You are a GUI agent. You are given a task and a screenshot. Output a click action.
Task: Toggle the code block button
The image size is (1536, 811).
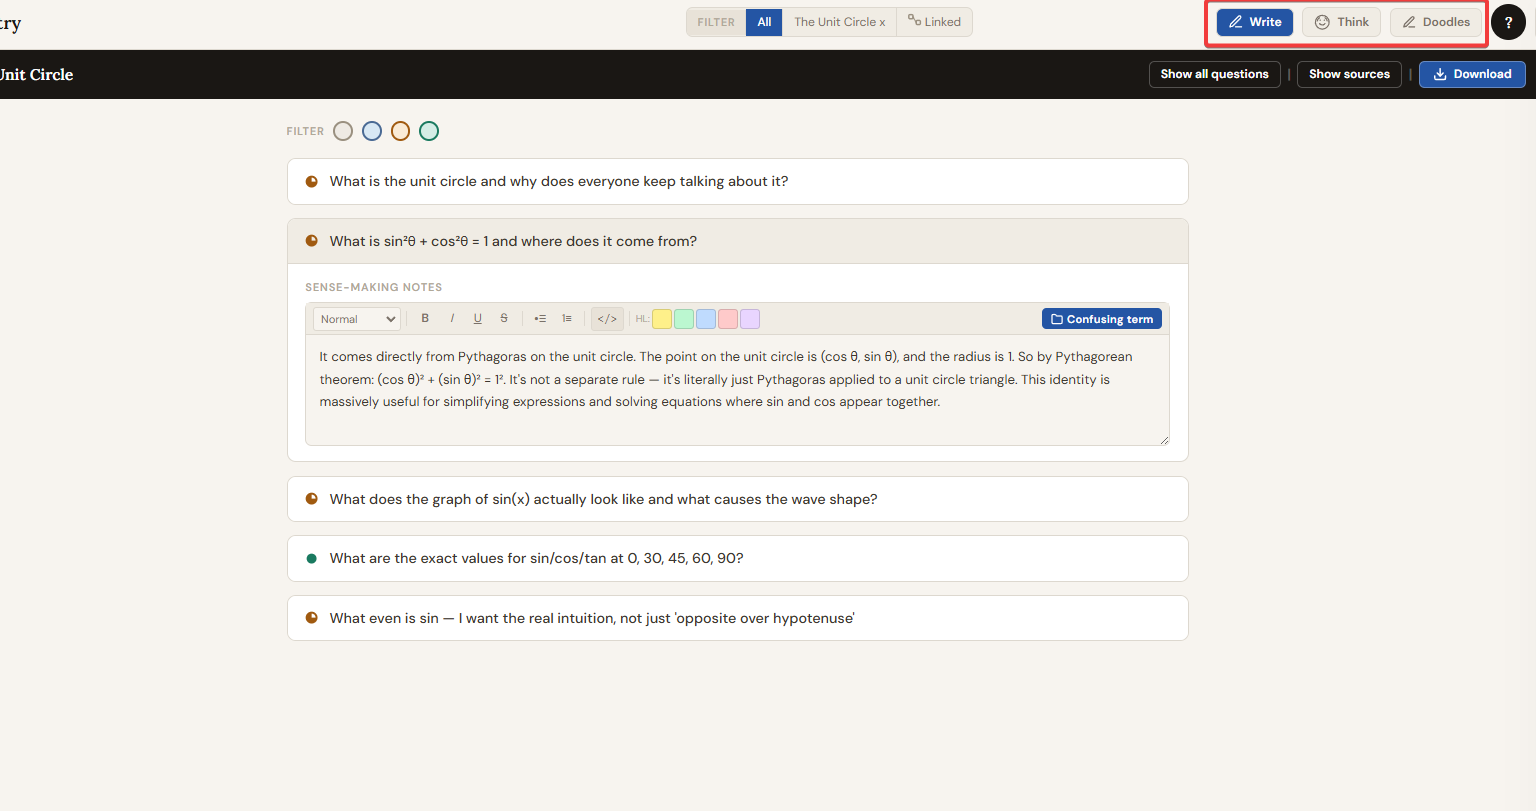[x=607, y=319]
